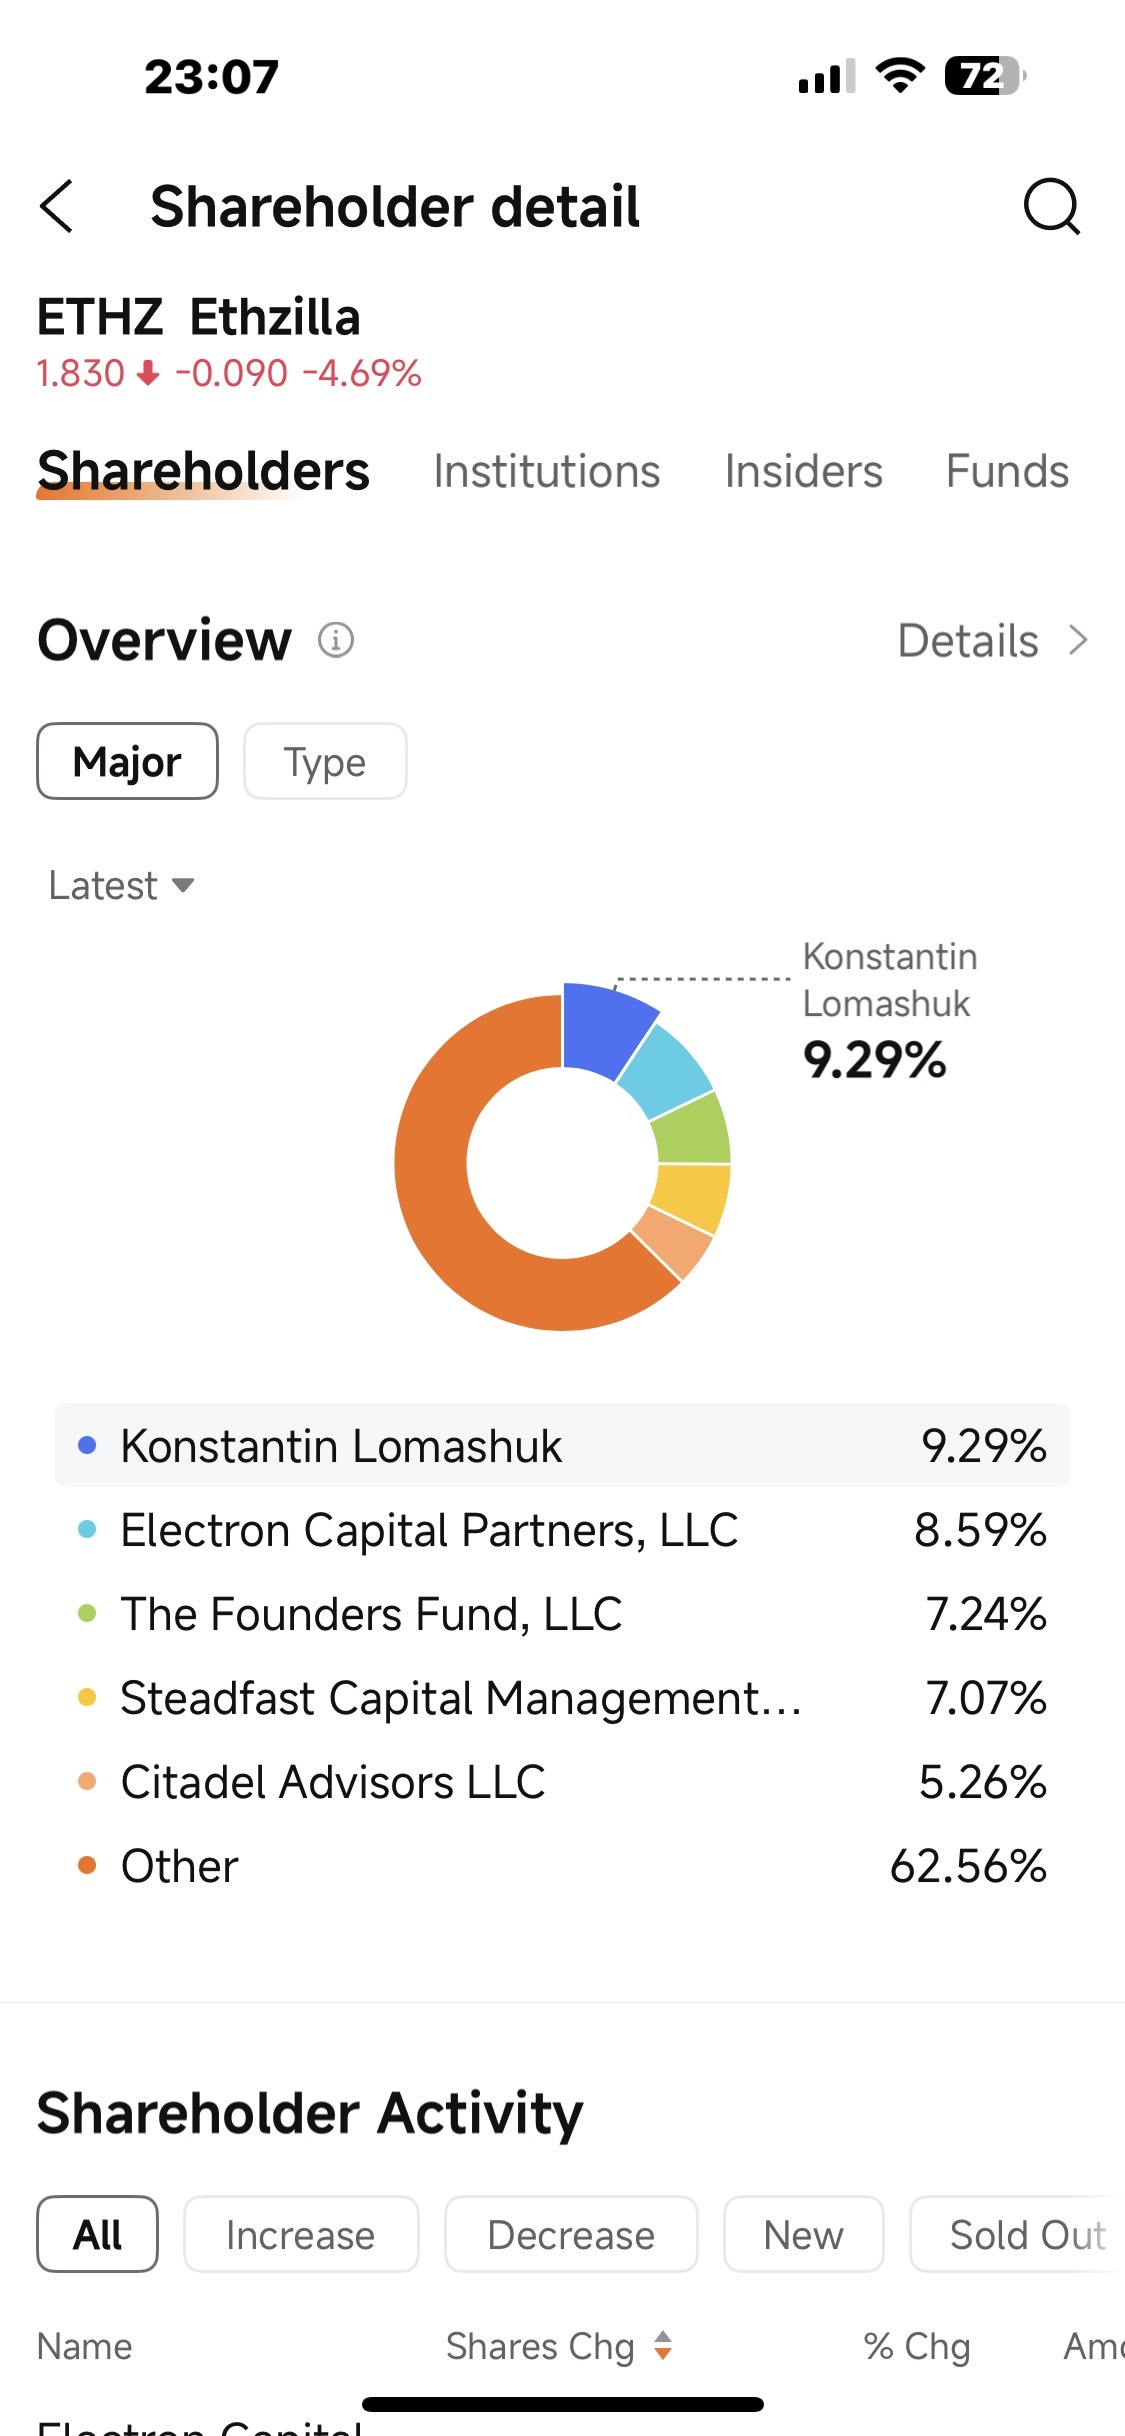The height and width of the screenshot is (2436, 1125).
Task: Filter activity by Increase
Action: pyautogui.click(x=301, y=2234)
